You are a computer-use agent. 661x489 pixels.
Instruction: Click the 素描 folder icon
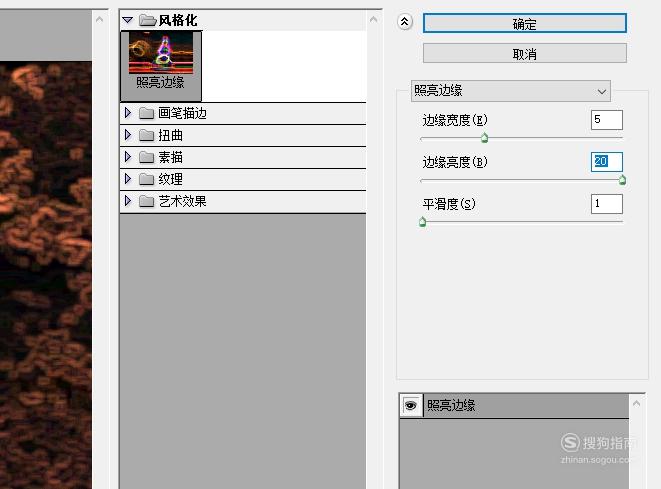pos(146,157)
